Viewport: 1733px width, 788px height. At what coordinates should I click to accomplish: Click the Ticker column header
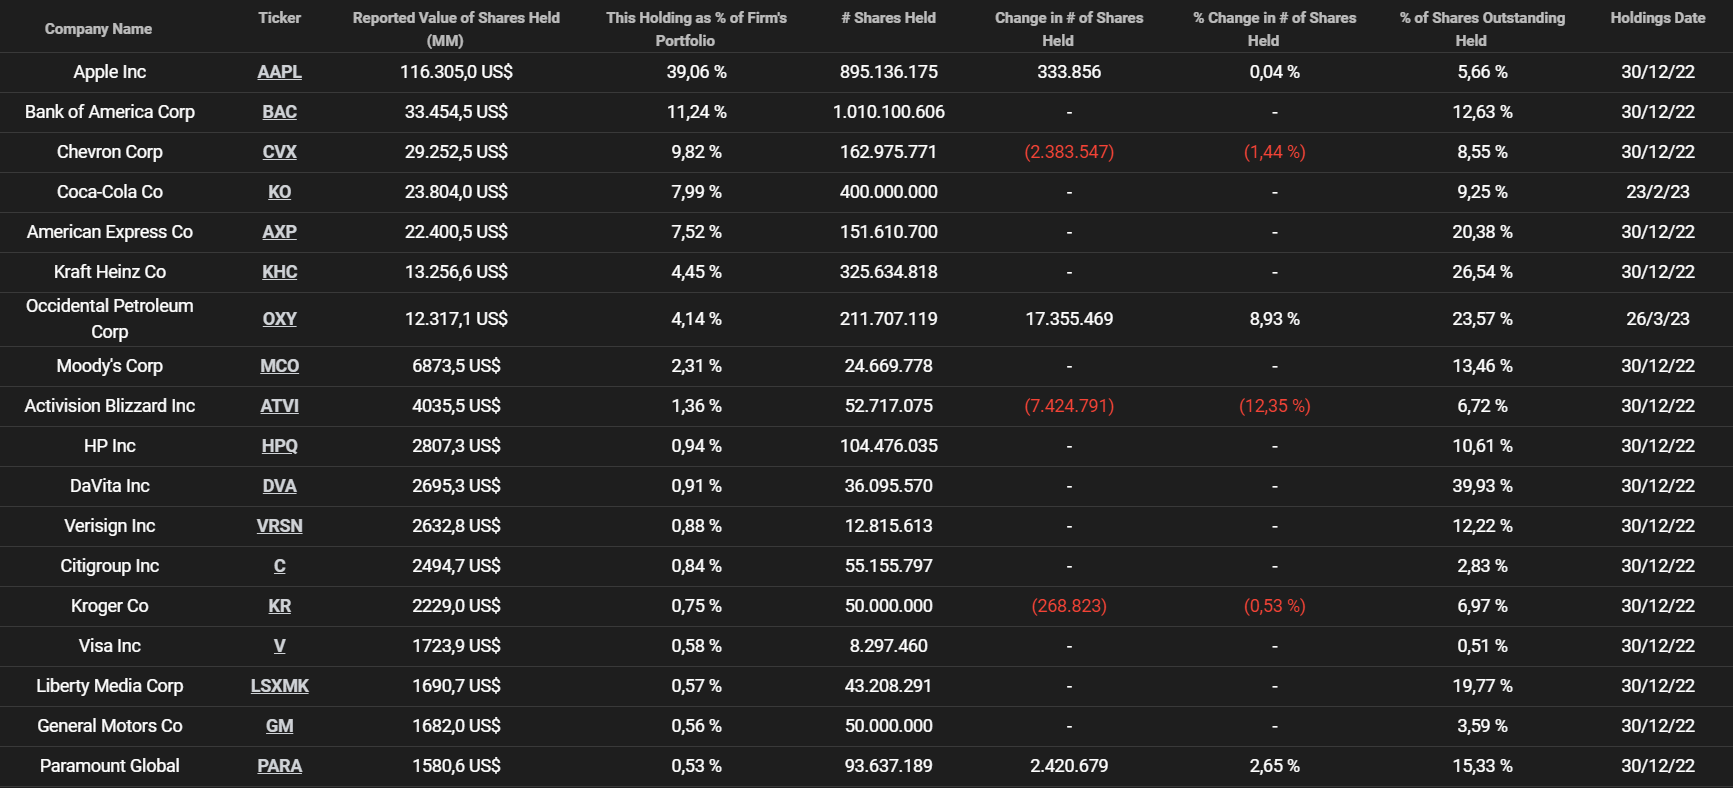279,18
